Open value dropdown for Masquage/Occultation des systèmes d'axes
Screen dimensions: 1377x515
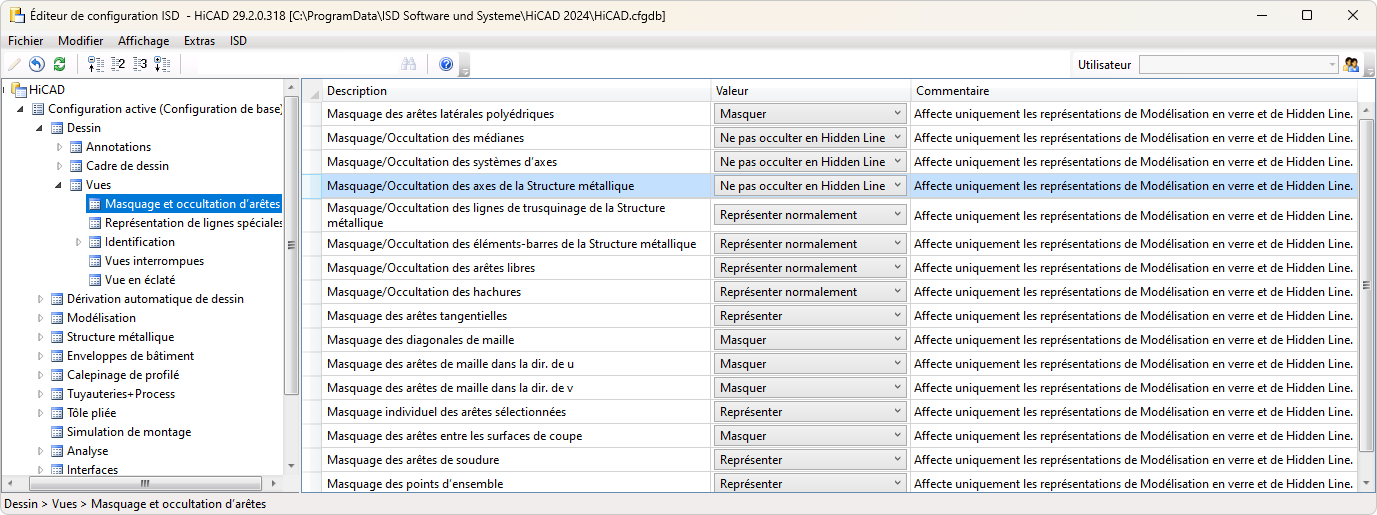pyautogui.click(x=810, y=162)
